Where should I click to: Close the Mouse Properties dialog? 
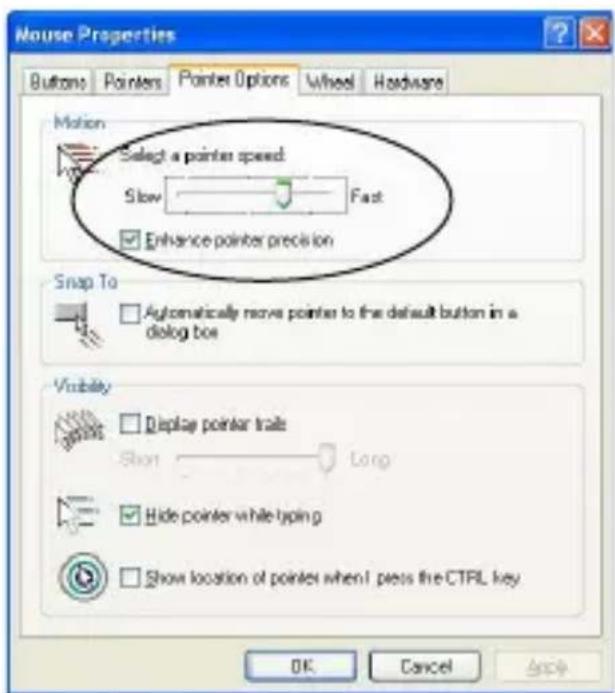(x=594, y=33)
